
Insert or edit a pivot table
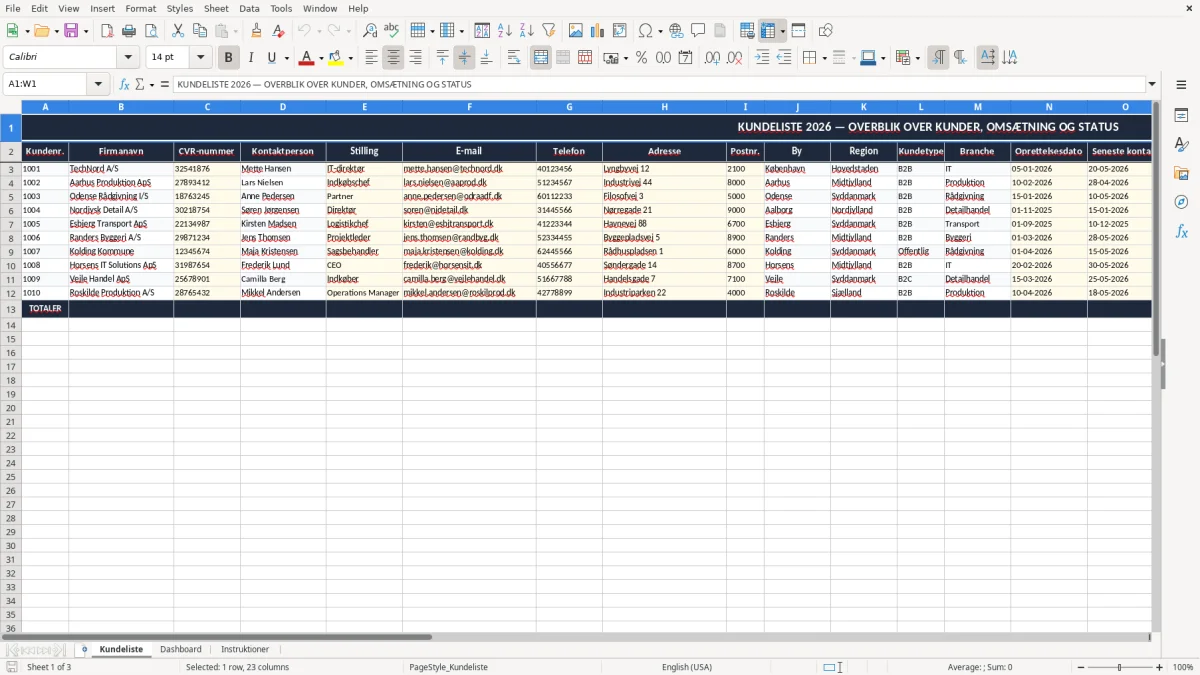620,31
